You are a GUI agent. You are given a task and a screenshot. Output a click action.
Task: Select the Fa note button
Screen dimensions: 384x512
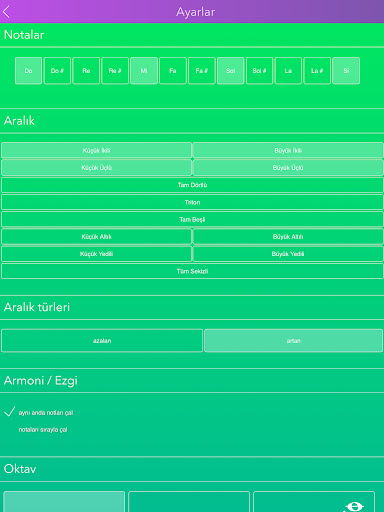point(173,71)
